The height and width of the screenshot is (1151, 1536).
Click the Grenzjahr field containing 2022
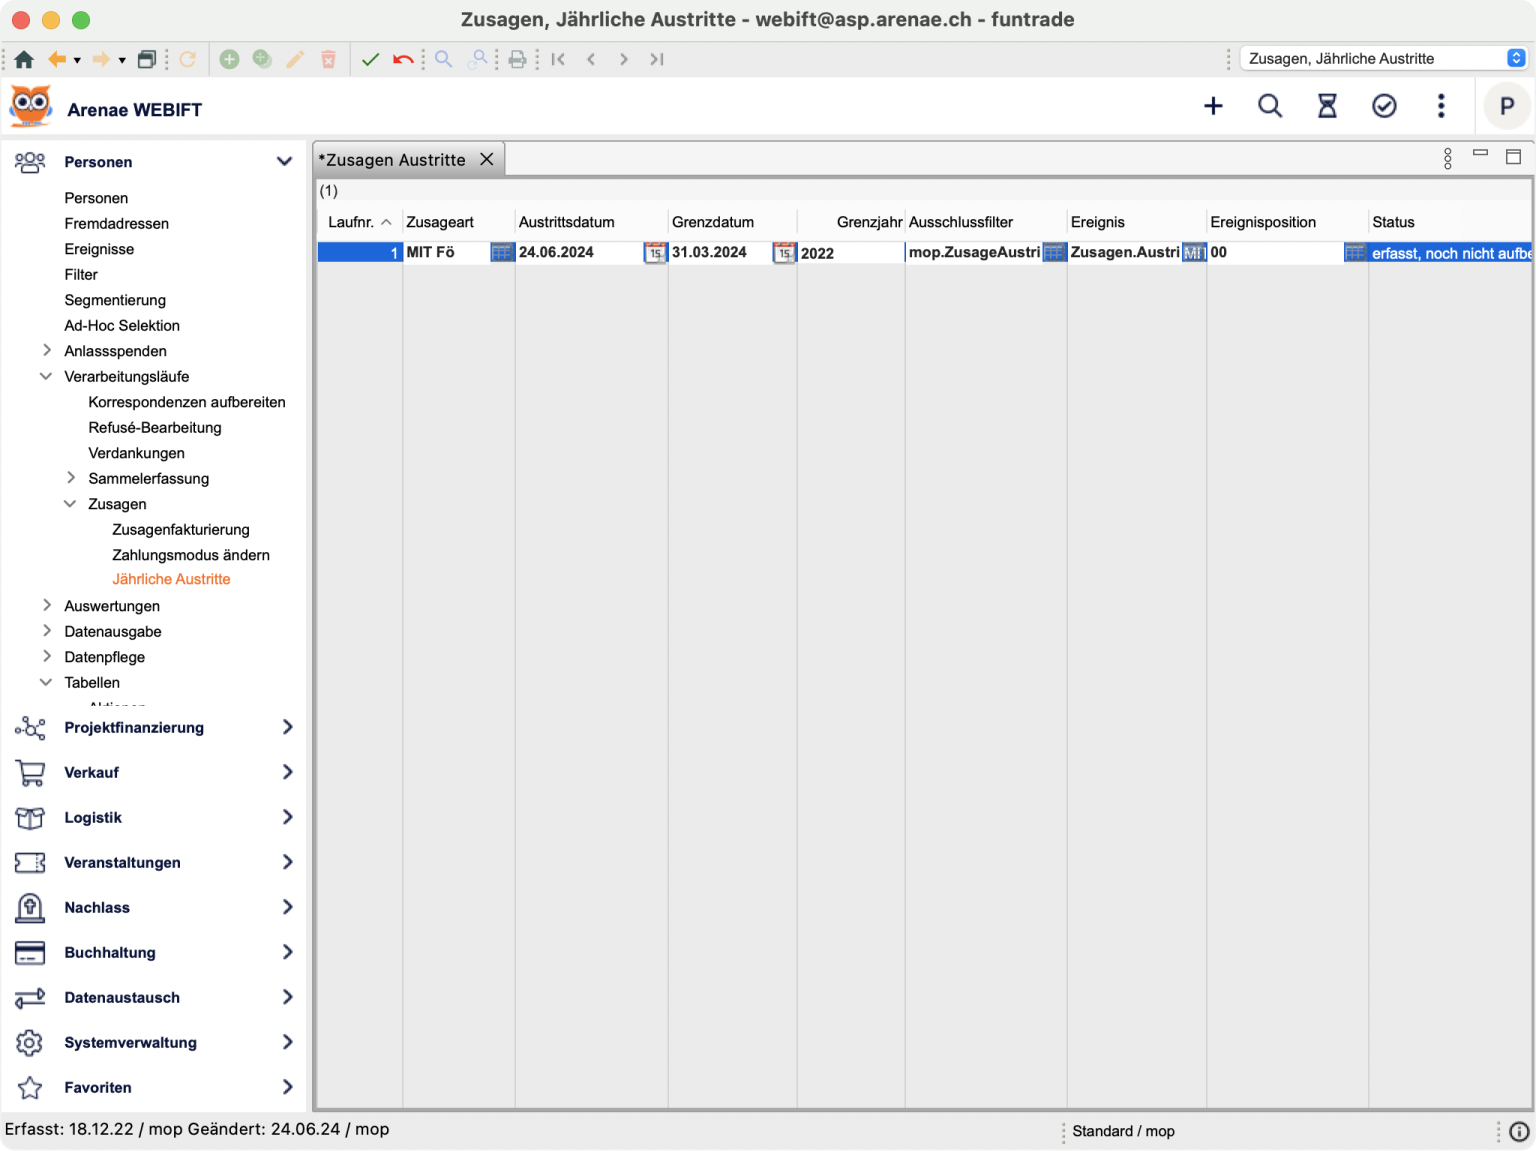coord(850,253)
